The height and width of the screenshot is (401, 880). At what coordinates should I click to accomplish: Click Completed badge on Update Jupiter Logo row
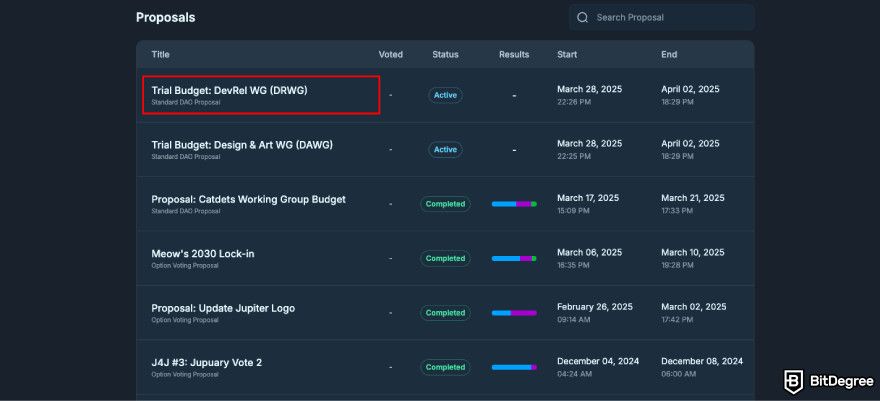click(x=445, y=313)
